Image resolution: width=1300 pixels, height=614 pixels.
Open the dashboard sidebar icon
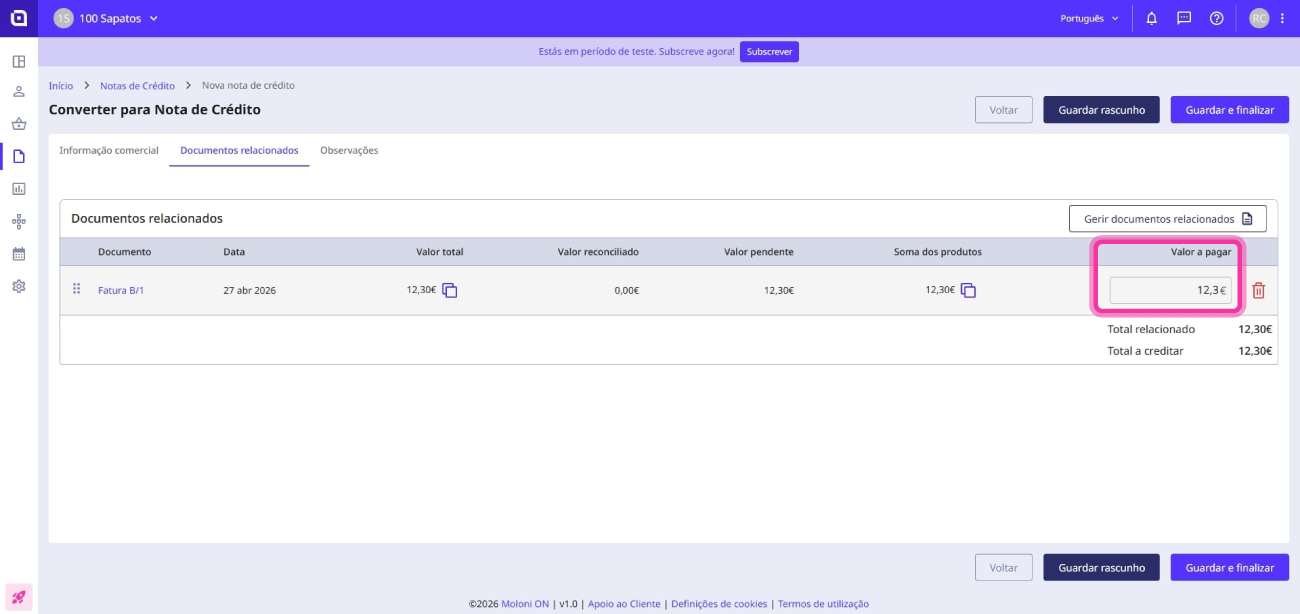tap(18, 61)
